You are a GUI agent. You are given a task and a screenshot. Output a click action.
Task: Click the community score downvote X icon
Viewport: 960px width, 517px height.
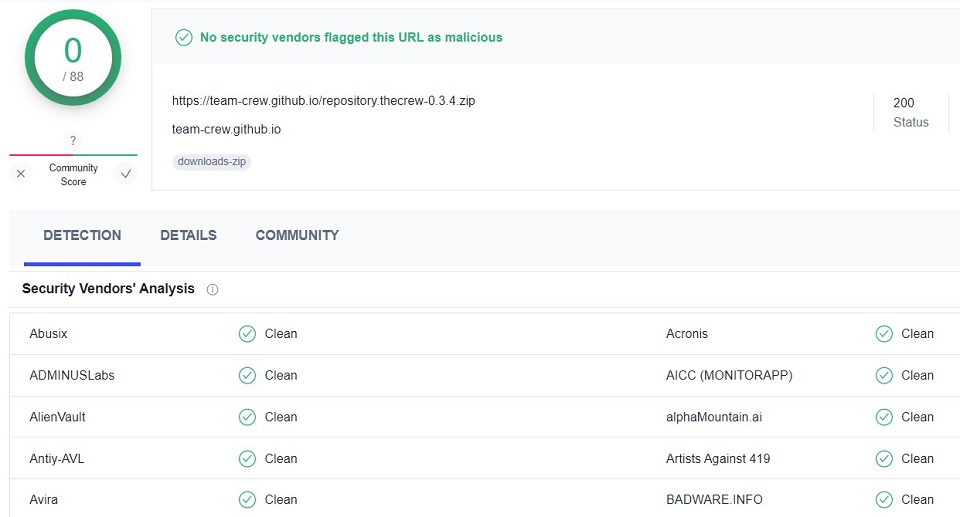21,174
